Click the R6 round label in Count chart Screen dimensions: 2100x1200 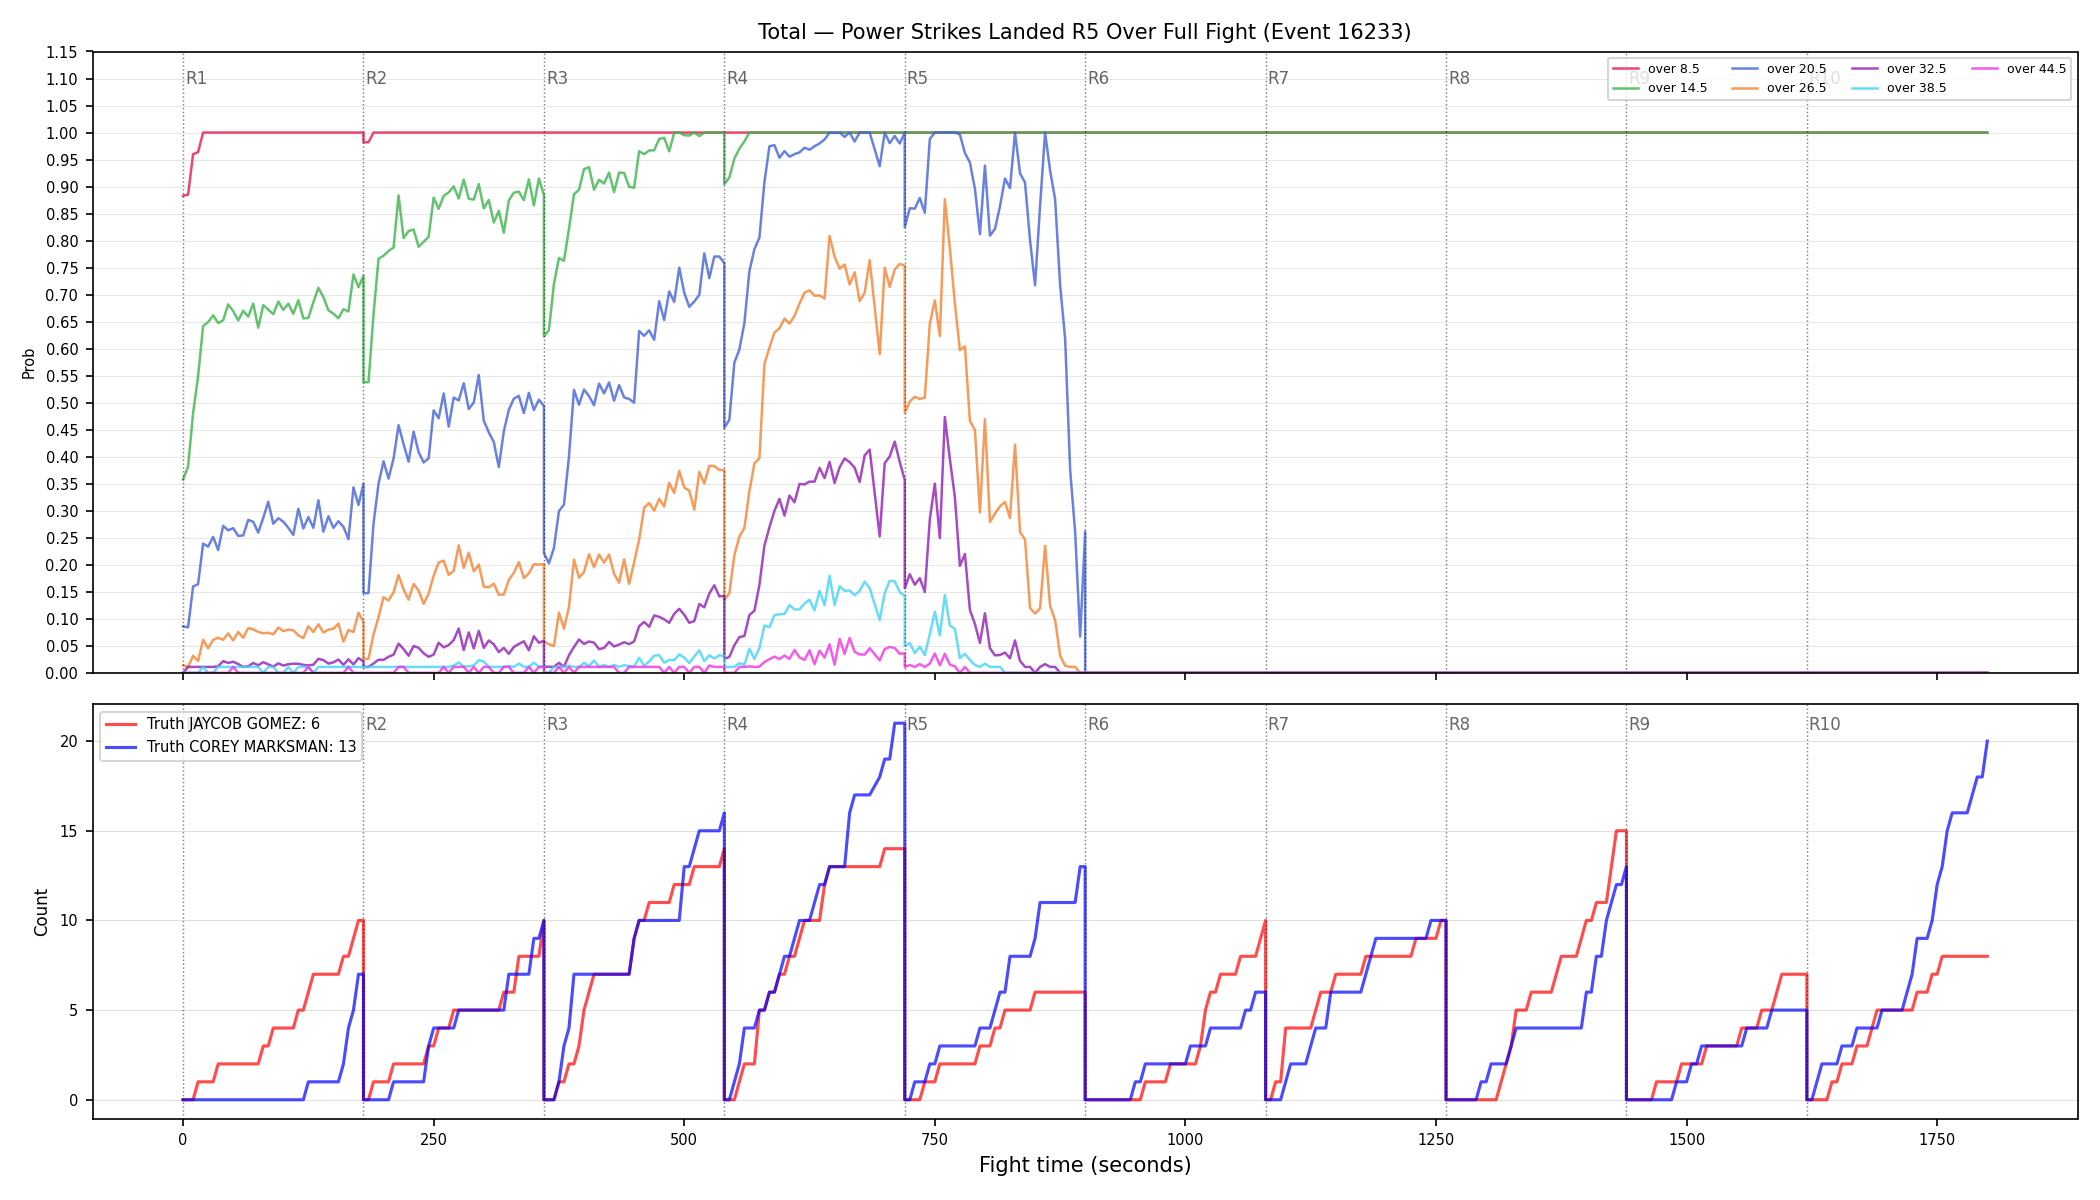pyautogui.click(x=1098, y=724)
